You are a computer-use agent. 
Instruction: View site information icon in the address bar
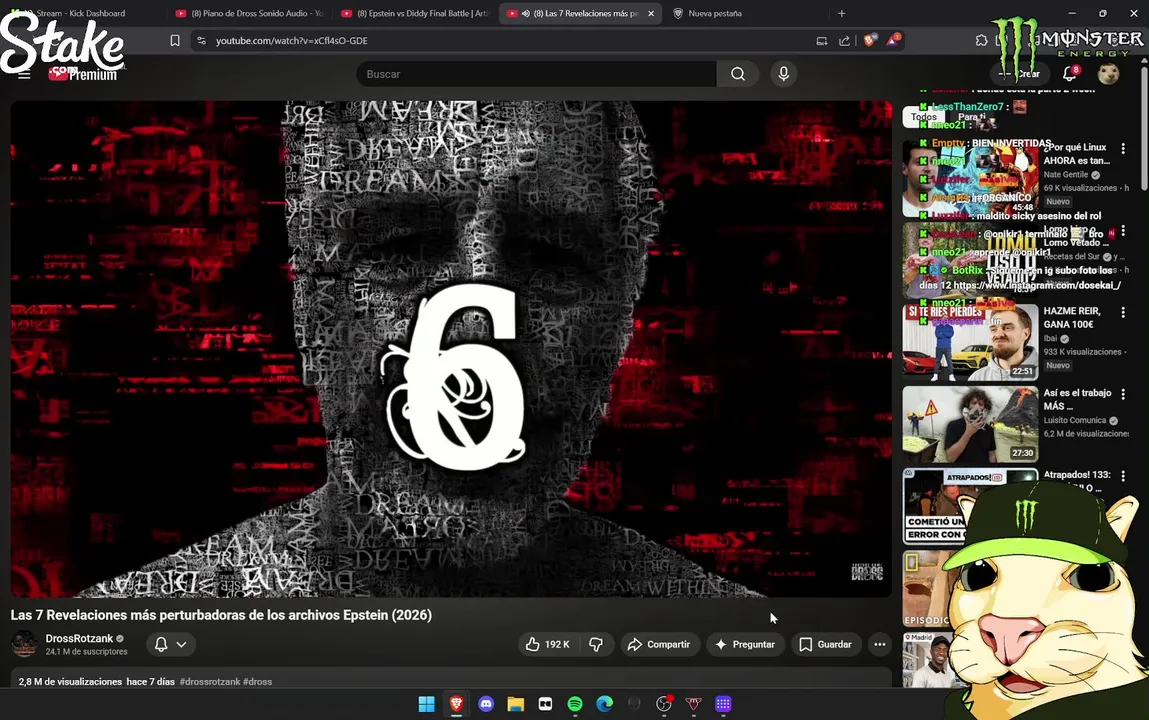[x=202, y=40]
